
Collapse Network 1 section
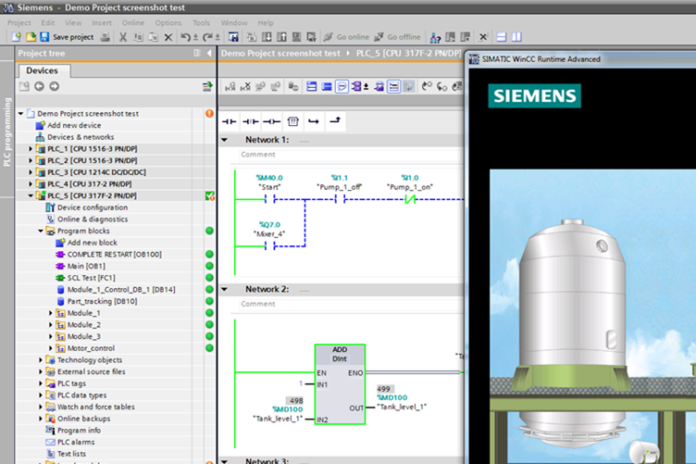pos(225,140)
